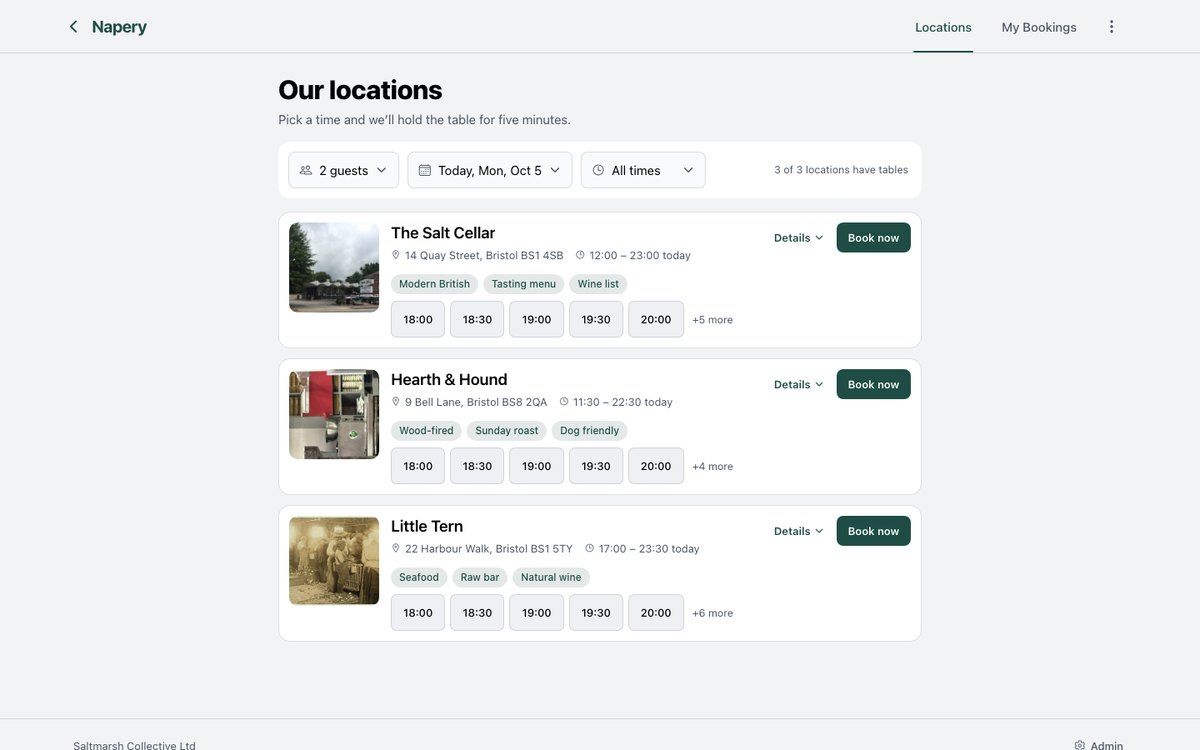This screenshot has height=750, width=1200.
Task: Open the date picker showing Today, Mon, Oct 5
Action: (x=490, y=170)
